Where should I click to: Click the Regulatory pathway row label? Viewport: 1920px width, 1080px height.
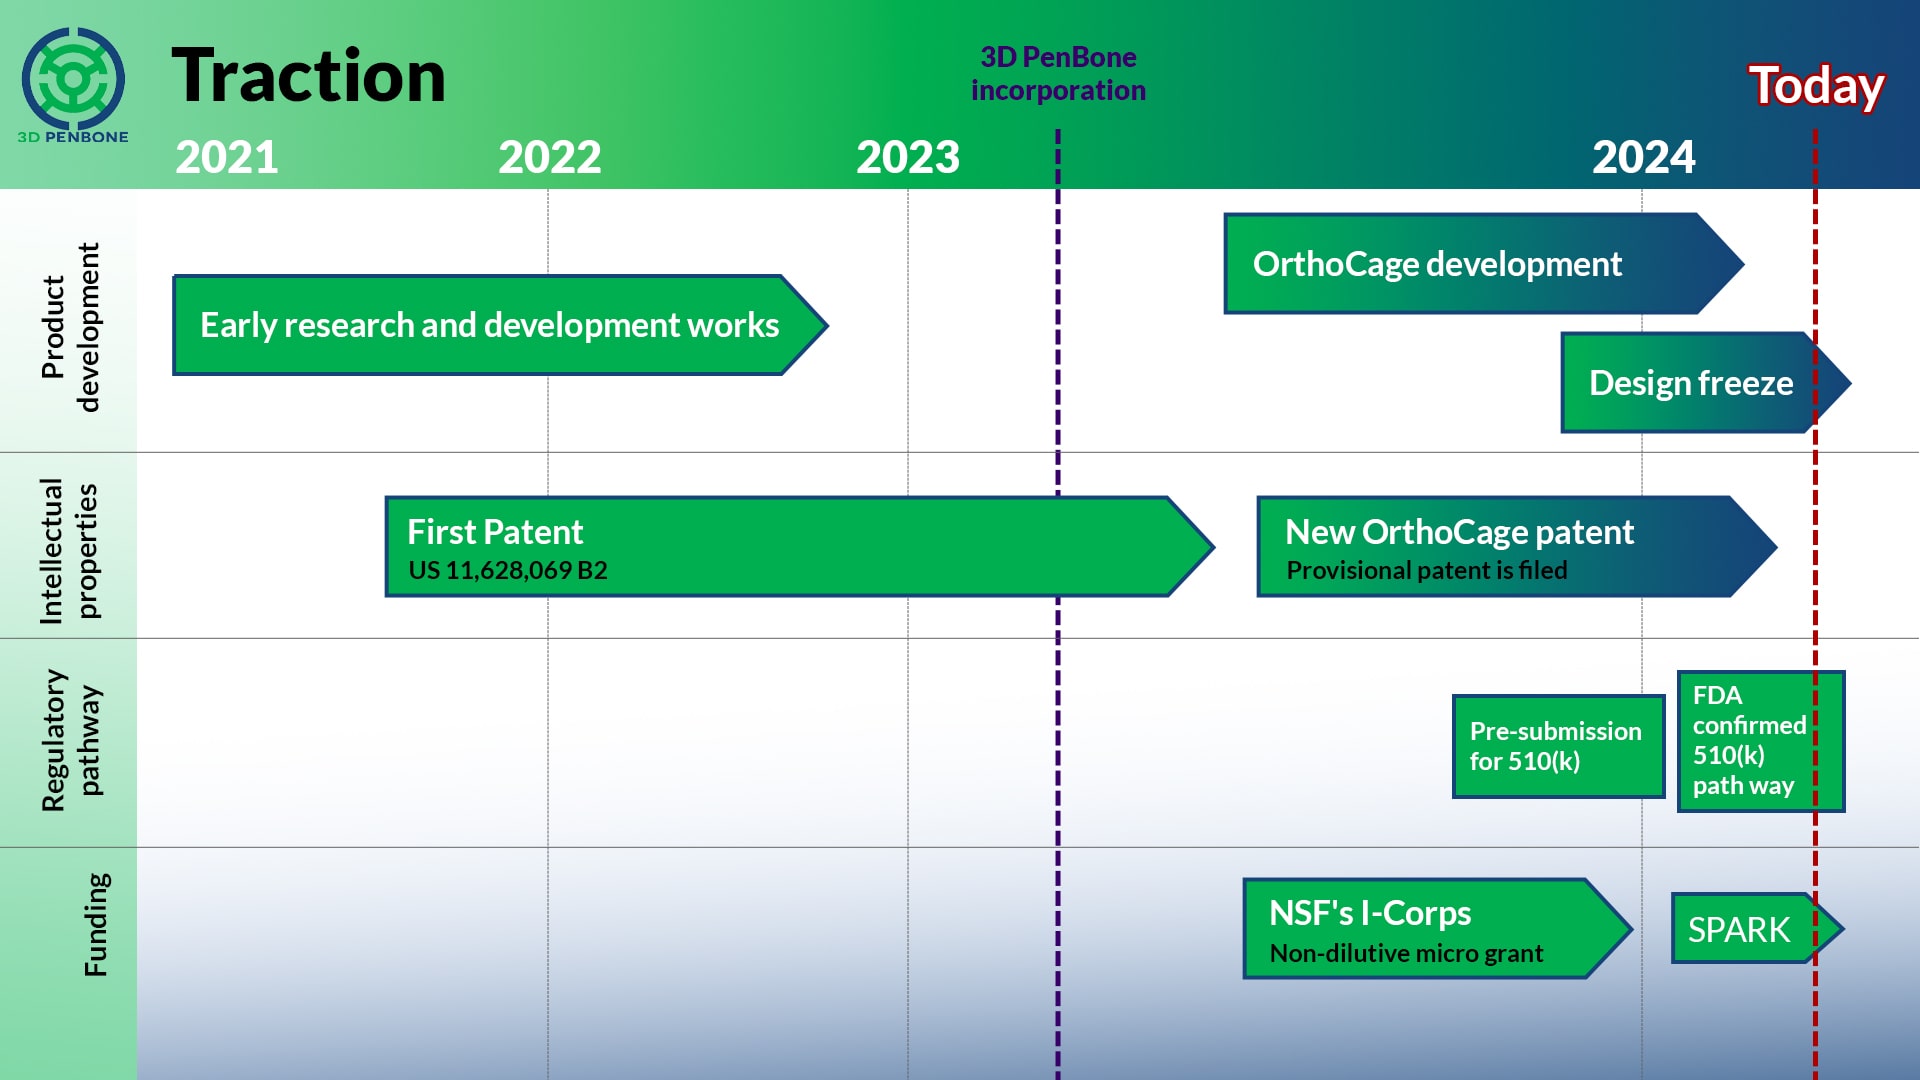(70, 741)
